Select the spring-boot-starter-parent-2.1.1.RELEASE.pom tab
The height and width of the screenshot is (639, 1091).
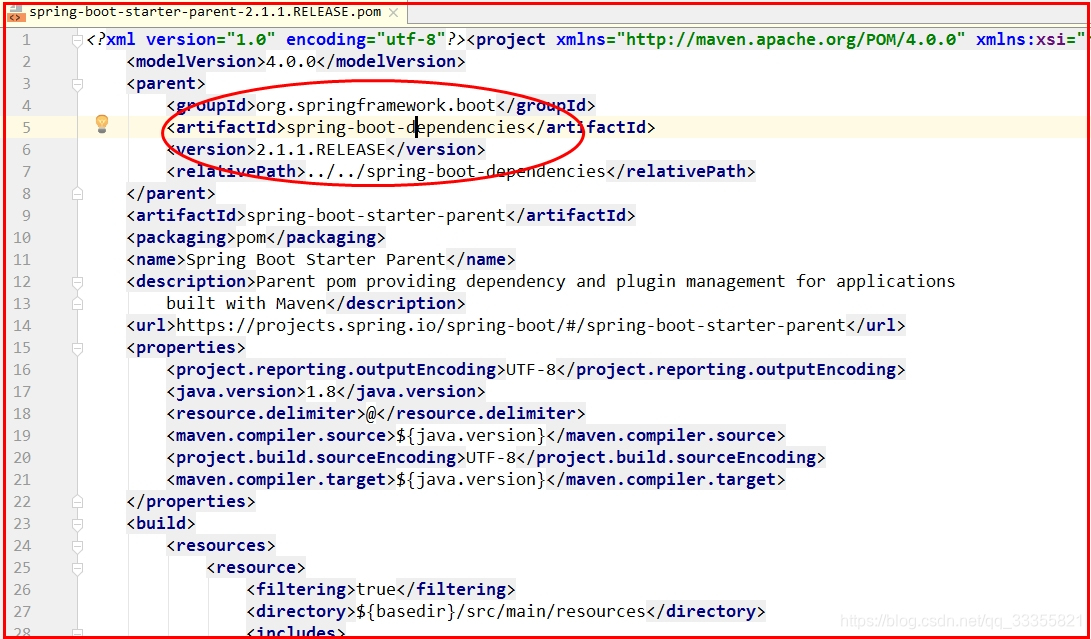click(x=205, y=13)
